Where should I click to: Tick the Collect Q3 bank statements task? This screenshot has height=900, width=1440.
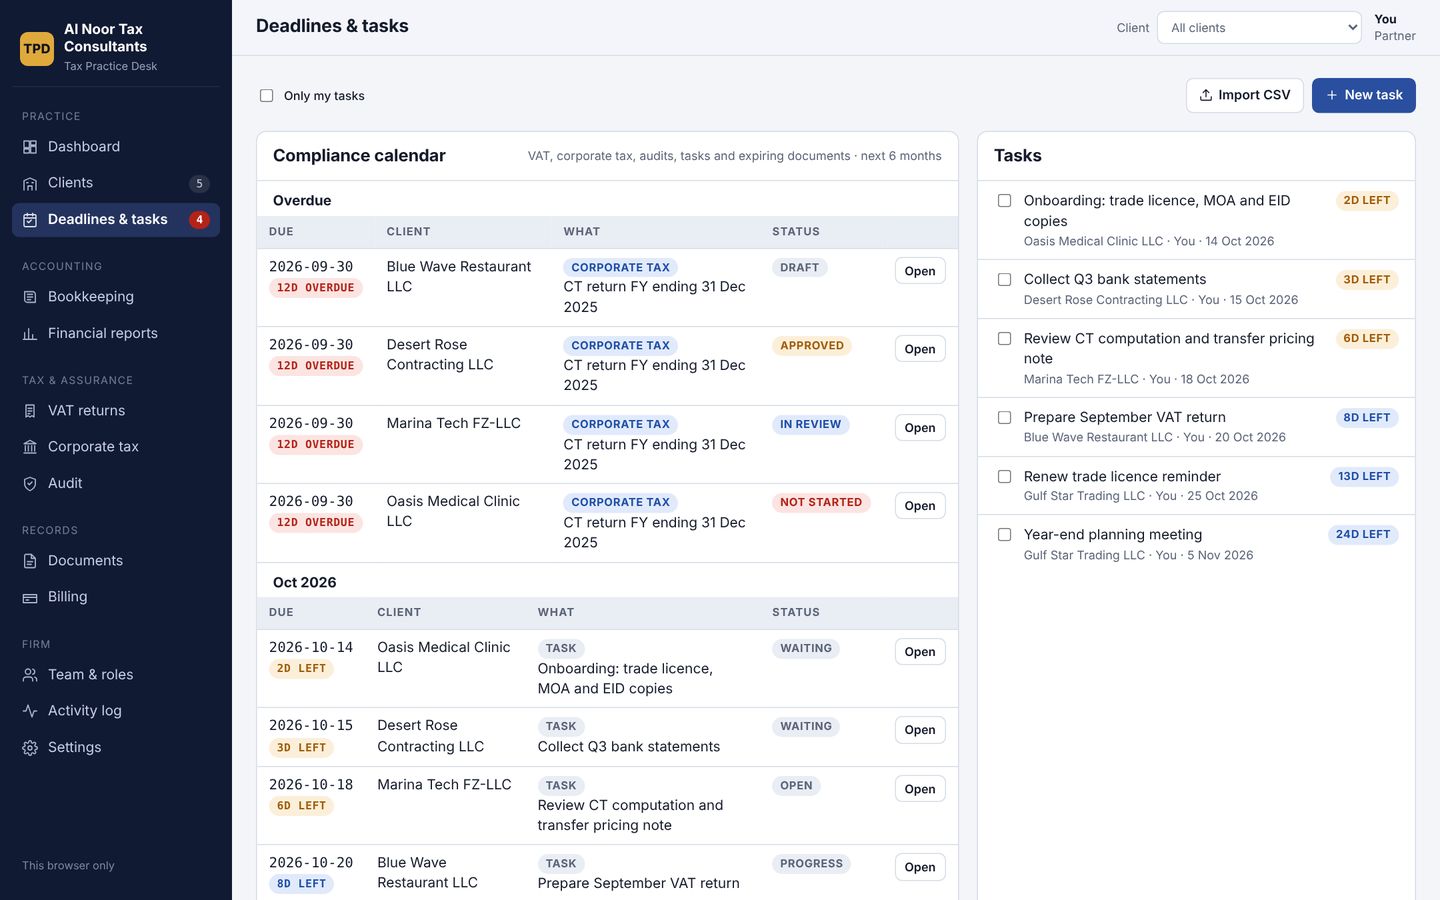1004,280
